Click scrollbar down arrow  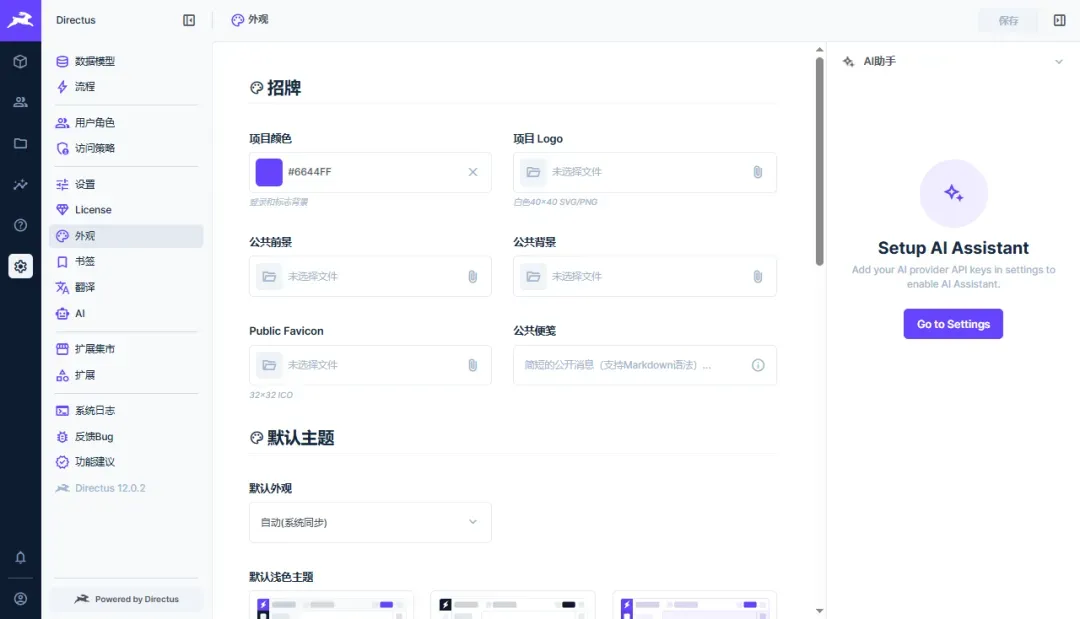tap(819, 611)
